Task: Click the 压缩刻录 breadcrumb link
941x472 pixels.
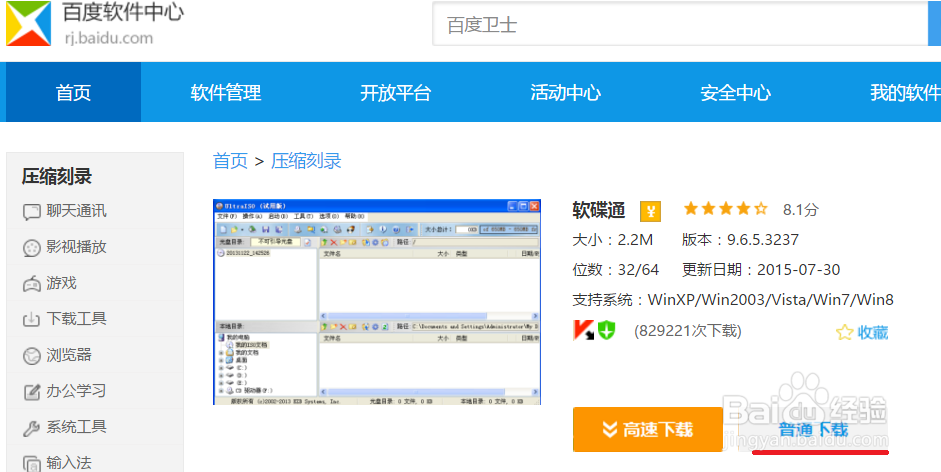Action: (306, 161)
